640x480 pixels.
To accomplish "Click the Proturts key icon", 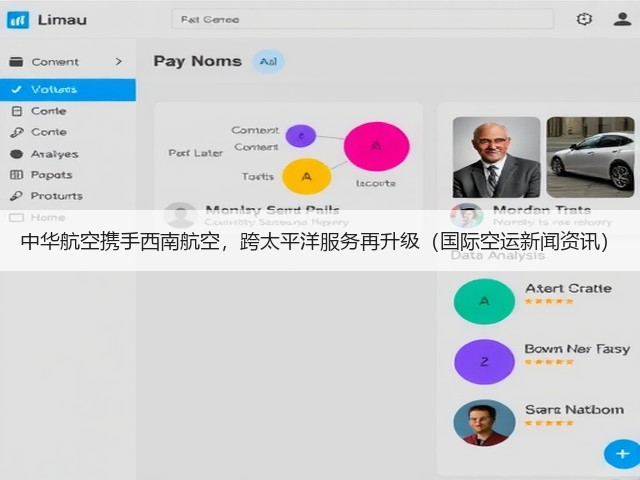I will point(16,196).
